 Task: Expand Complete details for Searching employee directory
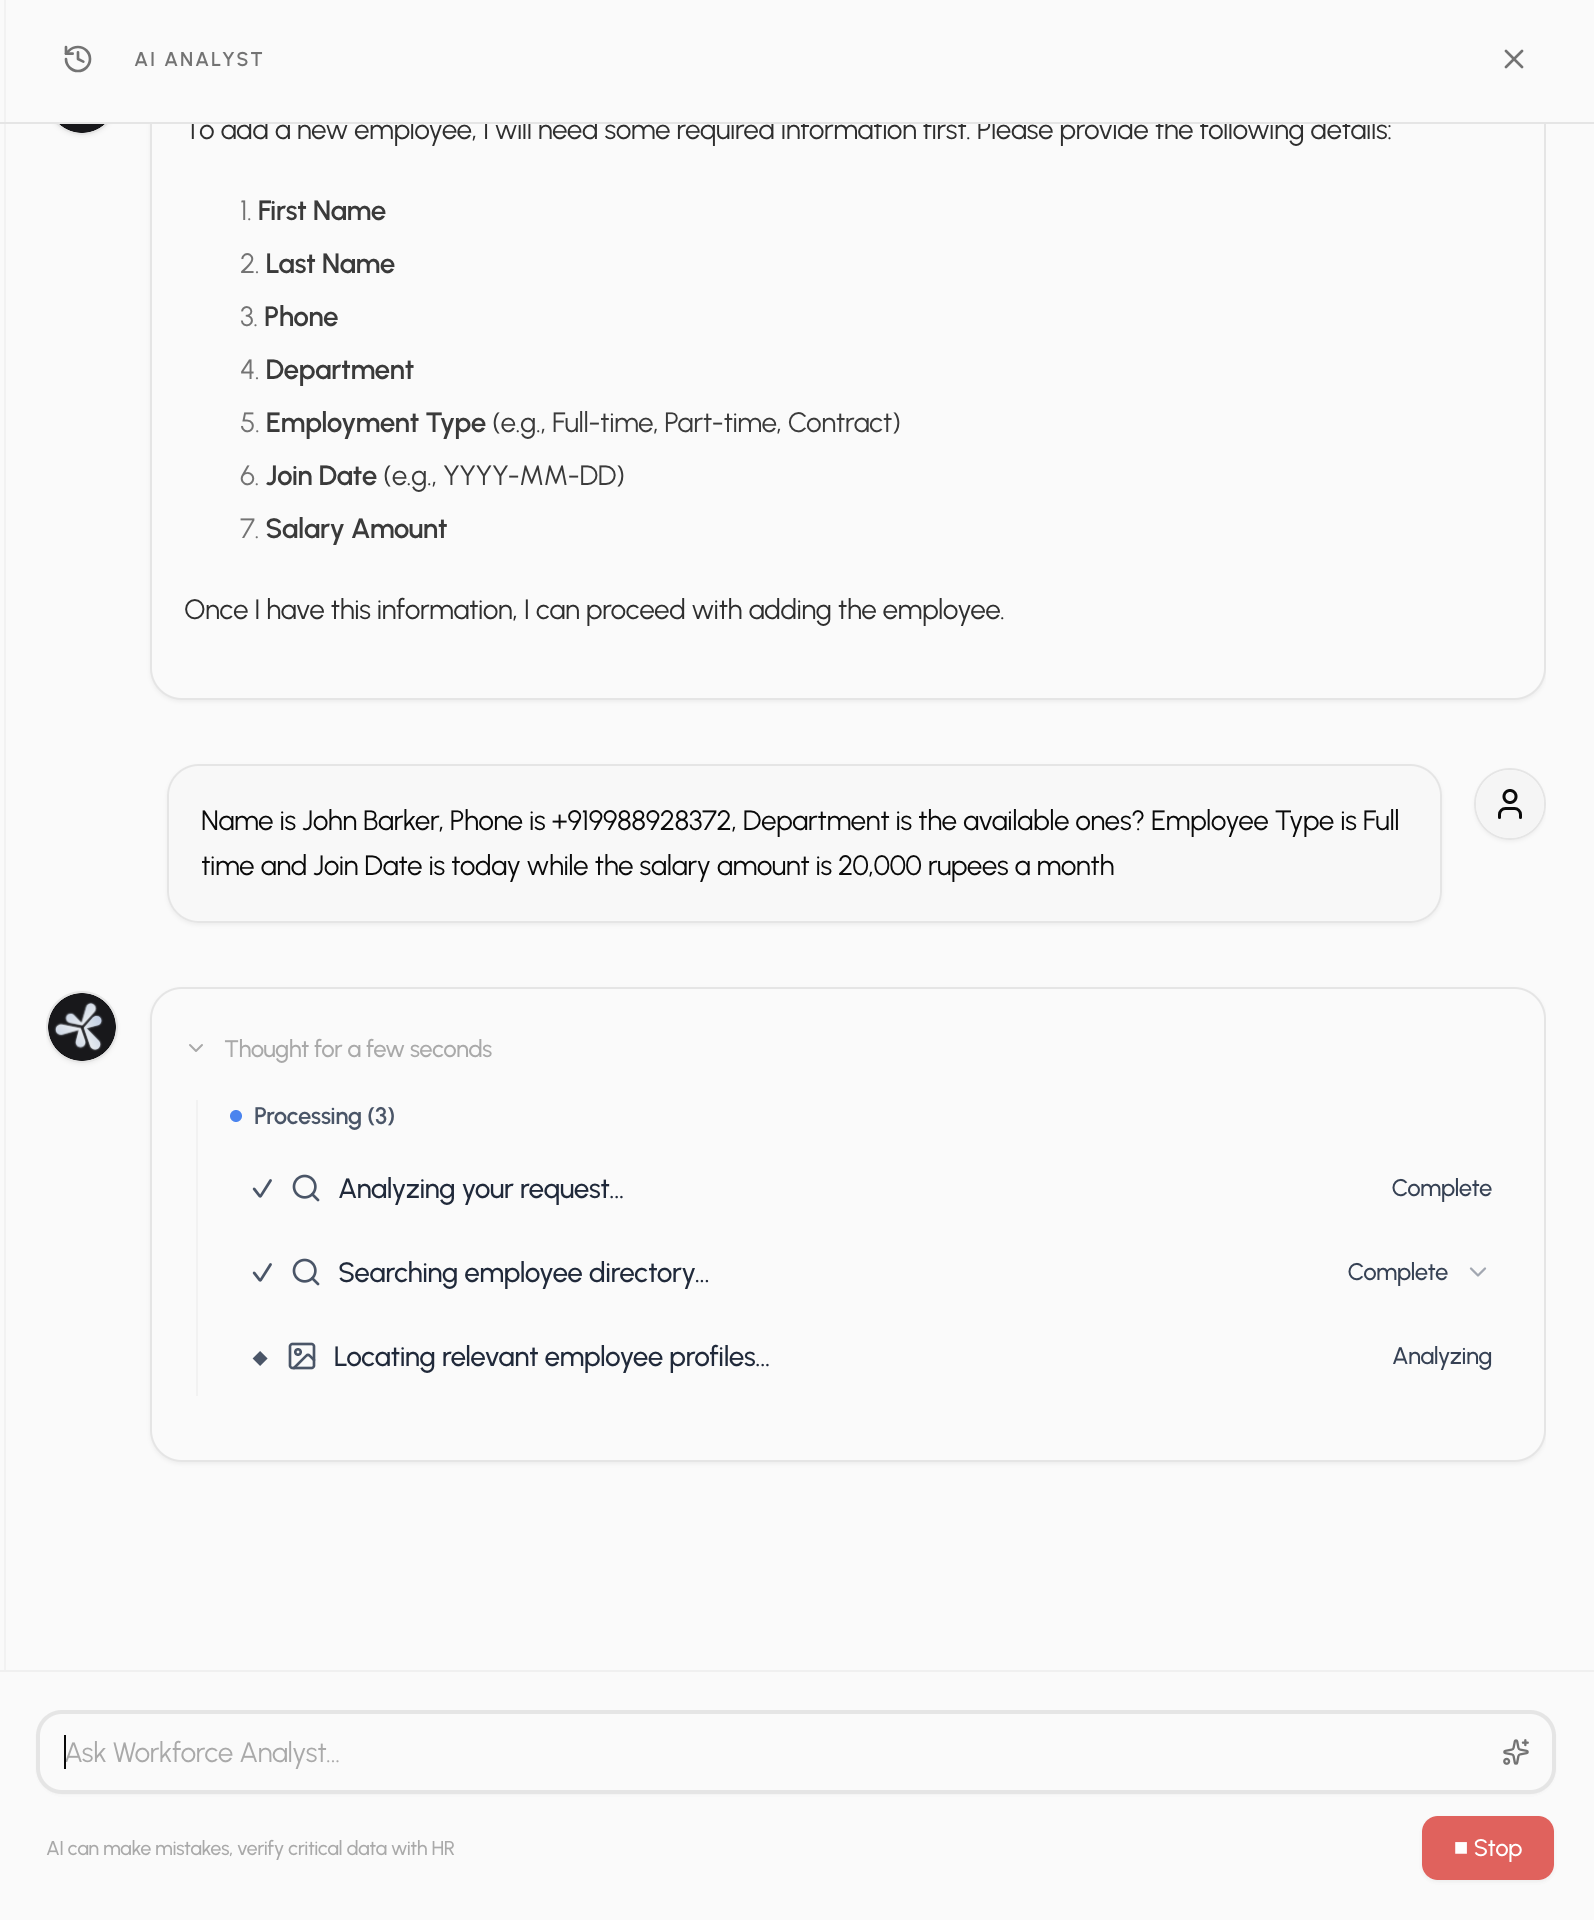1477,1273
